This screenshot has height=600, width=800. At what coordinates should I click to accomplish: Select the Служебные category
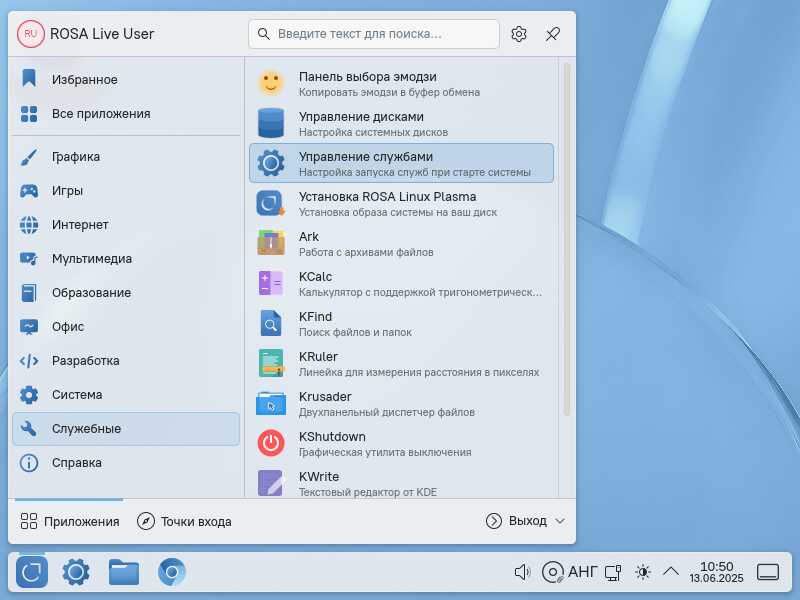click(126, 429)
